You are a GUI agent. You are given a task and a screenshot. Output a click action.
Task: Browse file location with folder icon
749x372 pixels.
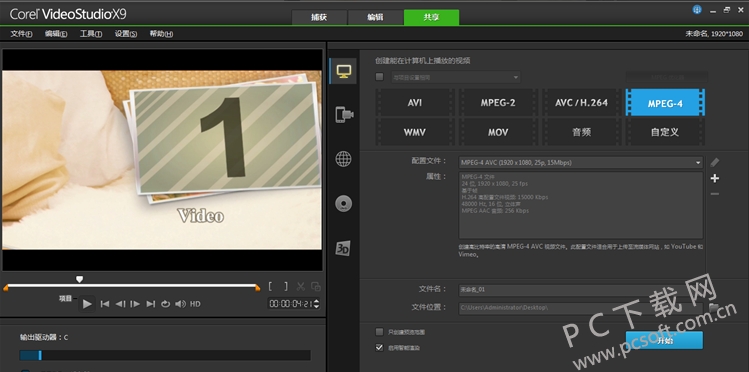714,308
